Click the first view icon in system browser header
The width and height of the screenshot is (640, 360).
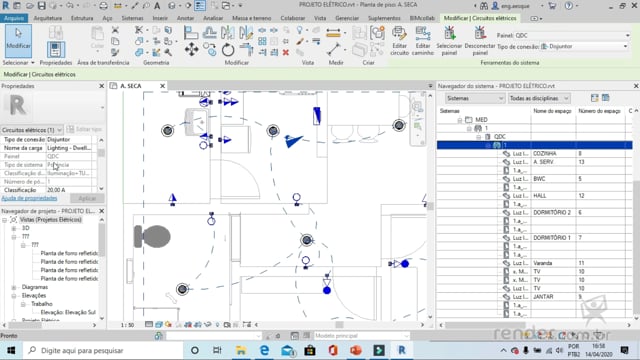click(x=594, y=98)
